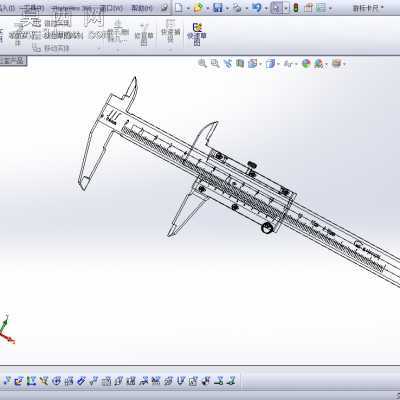The width and height of the screenshot is (400, 400).
Task: Select the Move Entities (移动实体) tool
Action: [x=52, y=49]
